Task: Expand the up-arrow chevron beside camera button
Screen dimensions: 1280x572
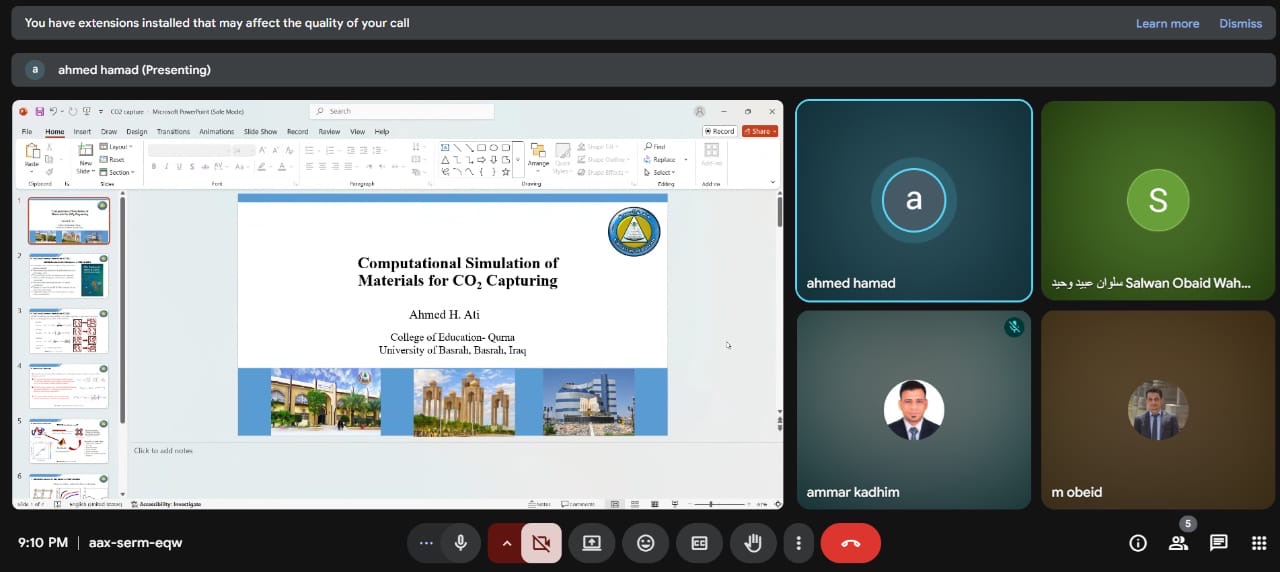Action: 506,543
